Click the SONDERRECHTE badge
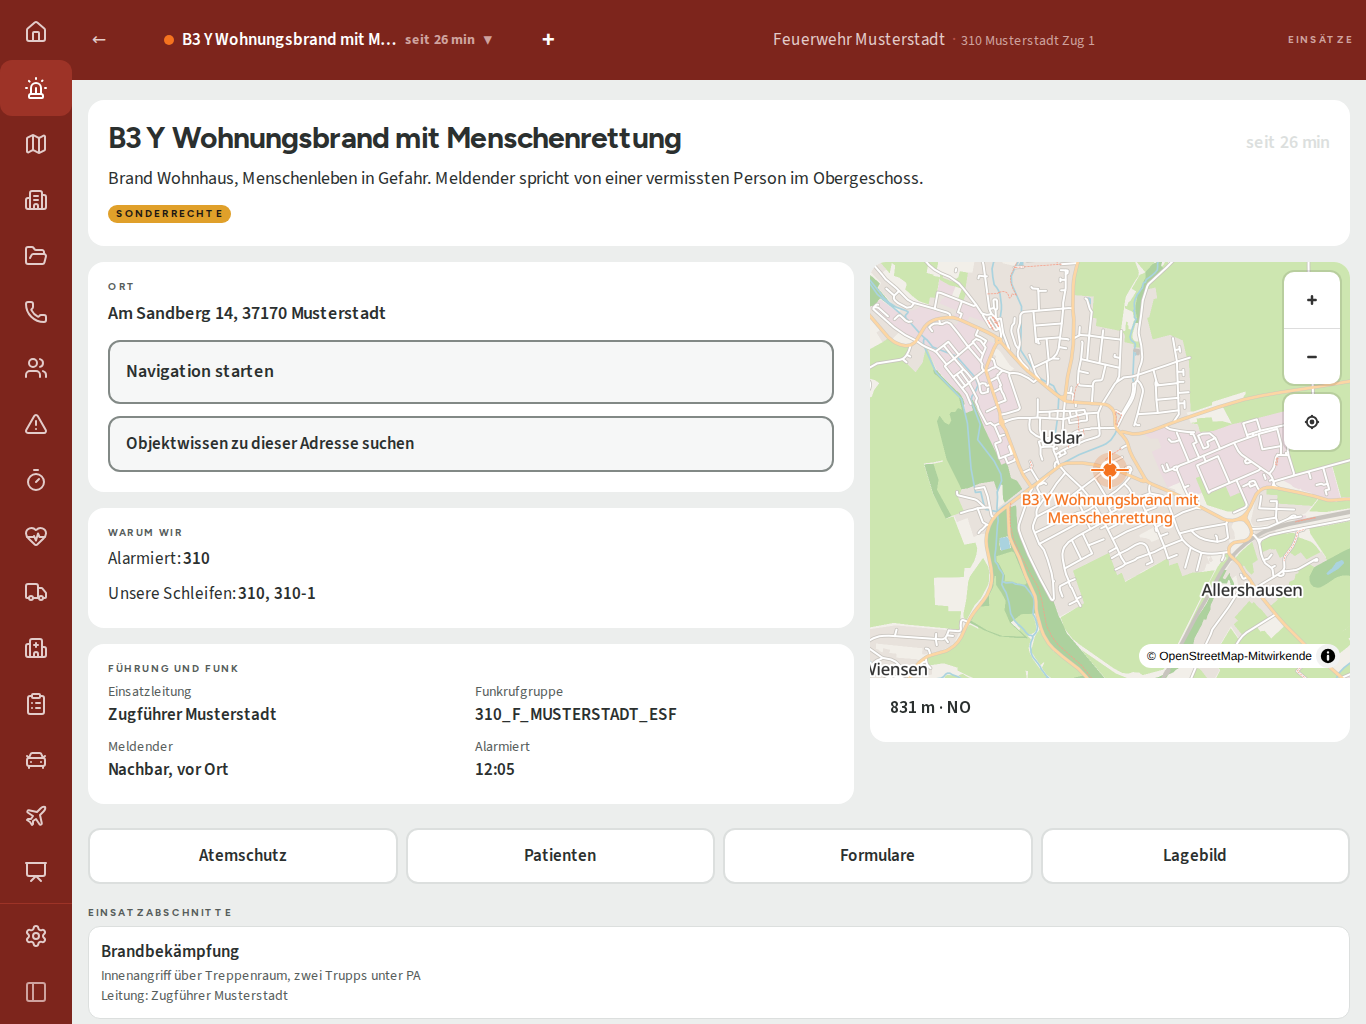 pyautogui.click(x=169, y=214)
